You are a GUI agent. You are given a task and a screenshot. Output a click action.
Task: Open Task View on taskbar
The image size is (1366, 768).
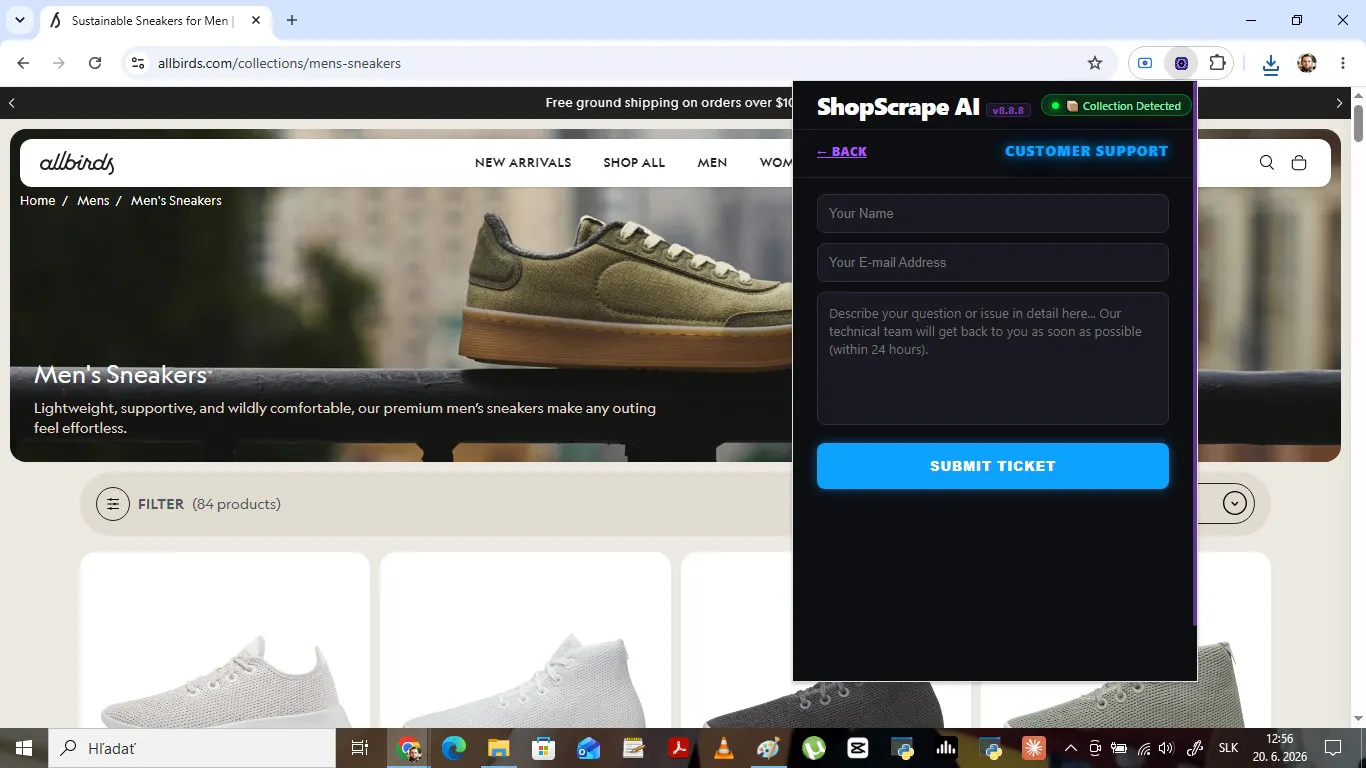tap(360, 748)
